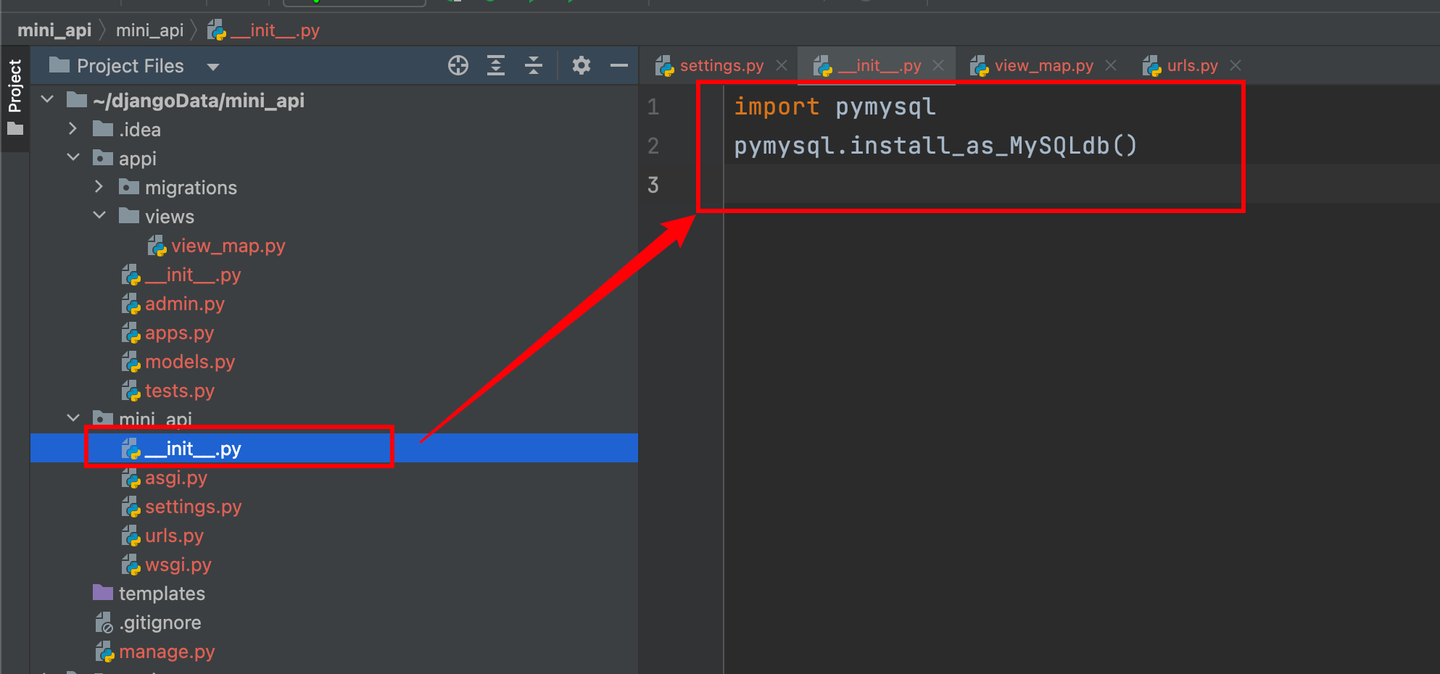This screenshot has height=674, width=1440.
Task: Switch to the settings.py tab
Action: [722, 64]
